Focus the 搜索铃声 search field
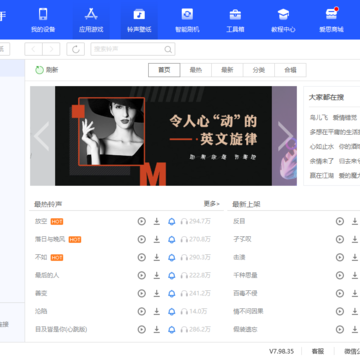360x360 pixels. [x=133, y=49]
